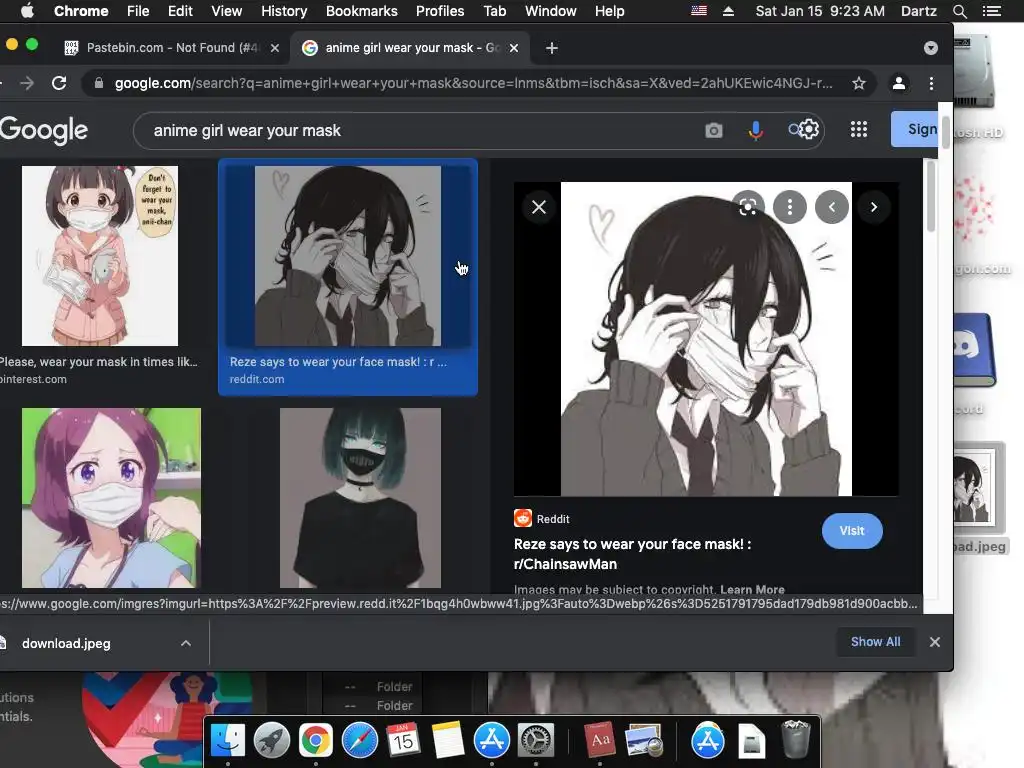Image resolution: width=1024 pixels, height=768 pixels.
Task: Click the Visit button
Action: tap(852, 531)
